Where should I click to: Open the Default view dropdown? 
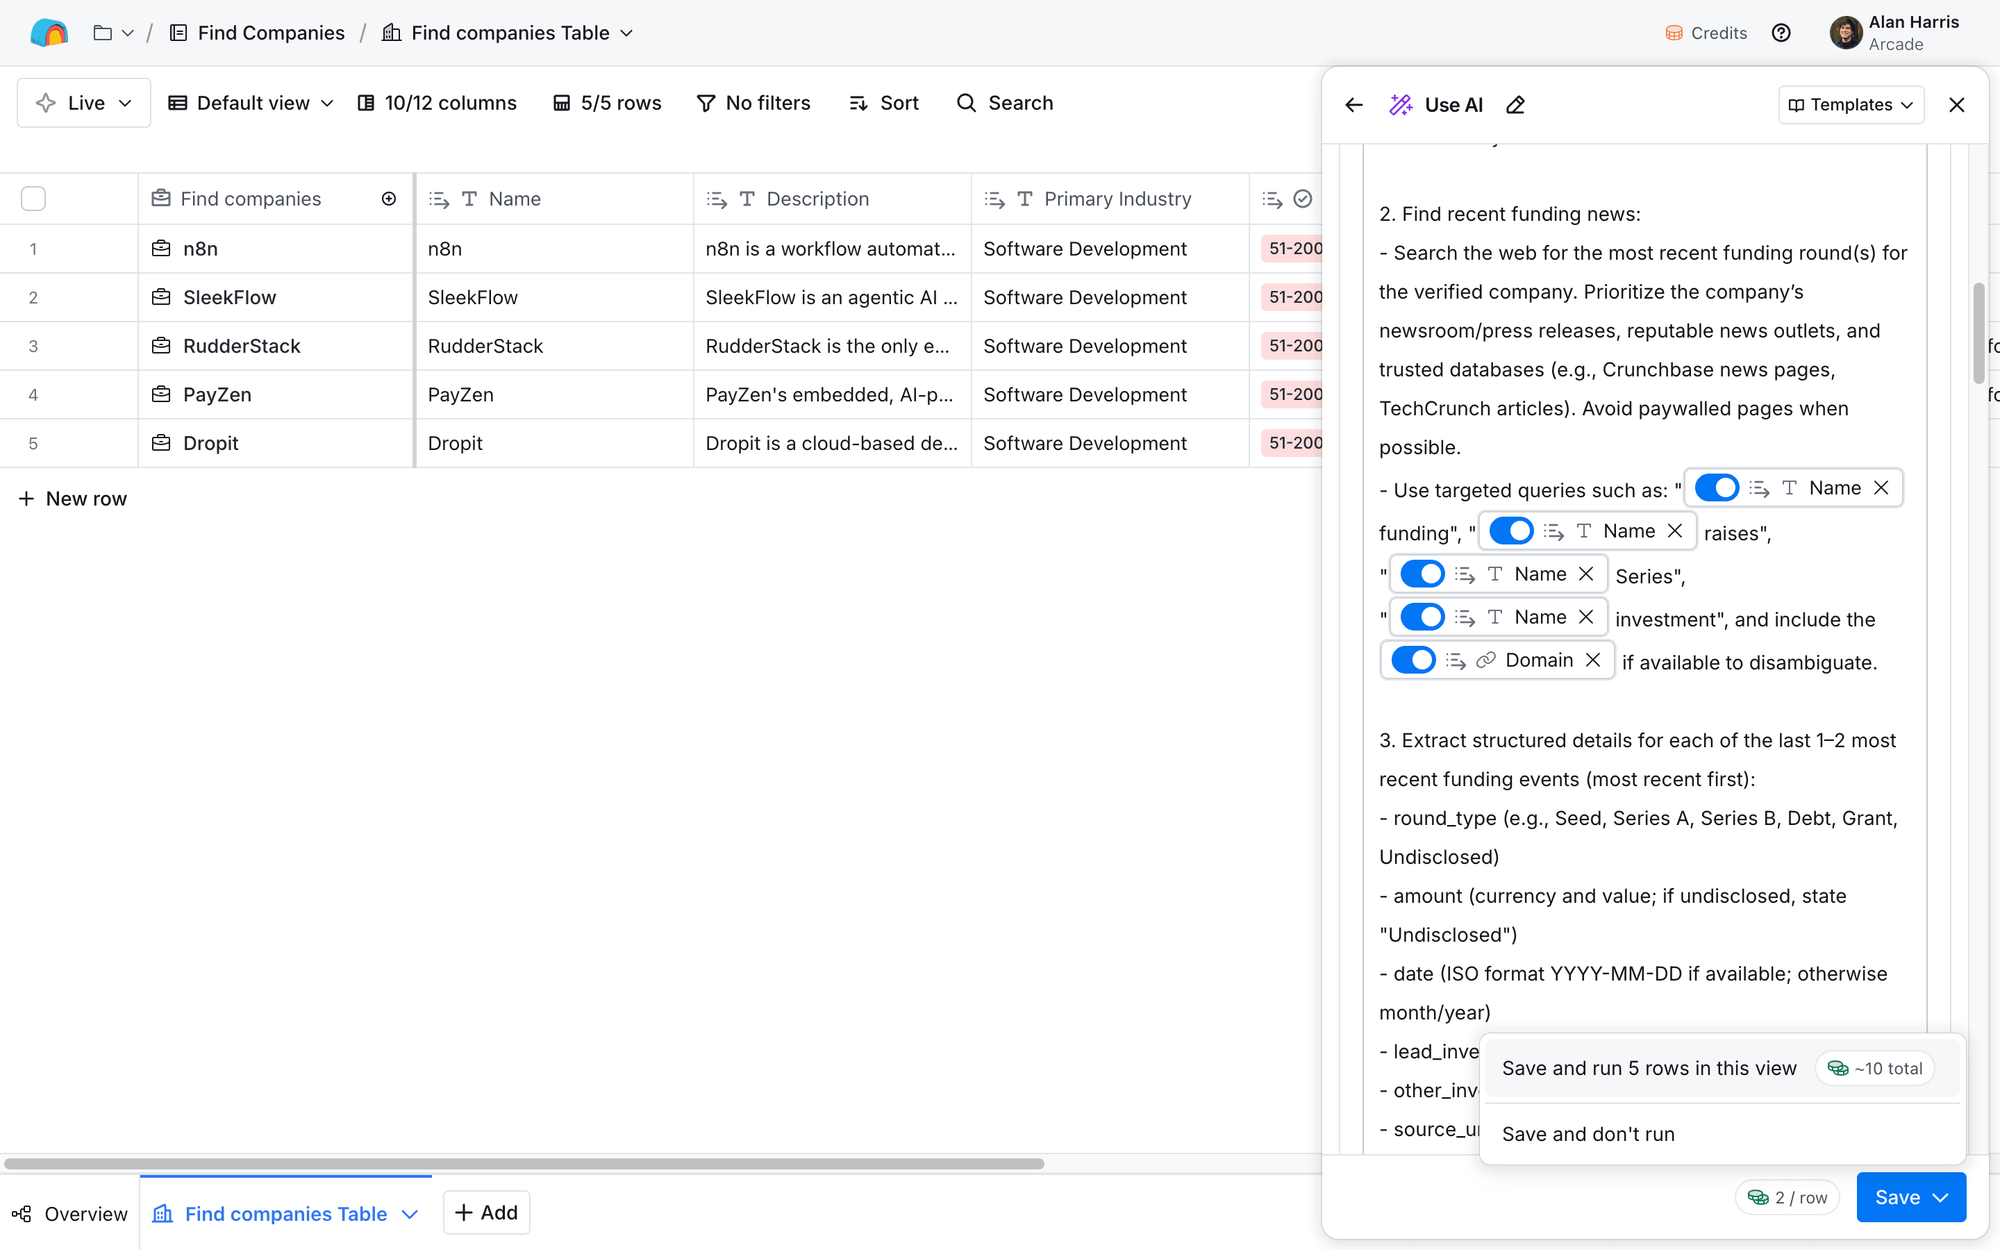(x=251, y=103)
